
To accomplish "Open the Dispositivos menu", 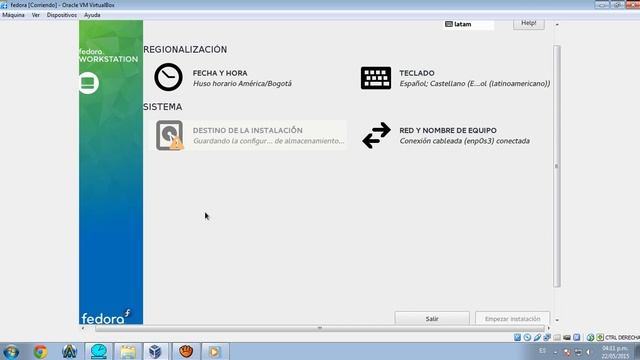I will [62, 15].
